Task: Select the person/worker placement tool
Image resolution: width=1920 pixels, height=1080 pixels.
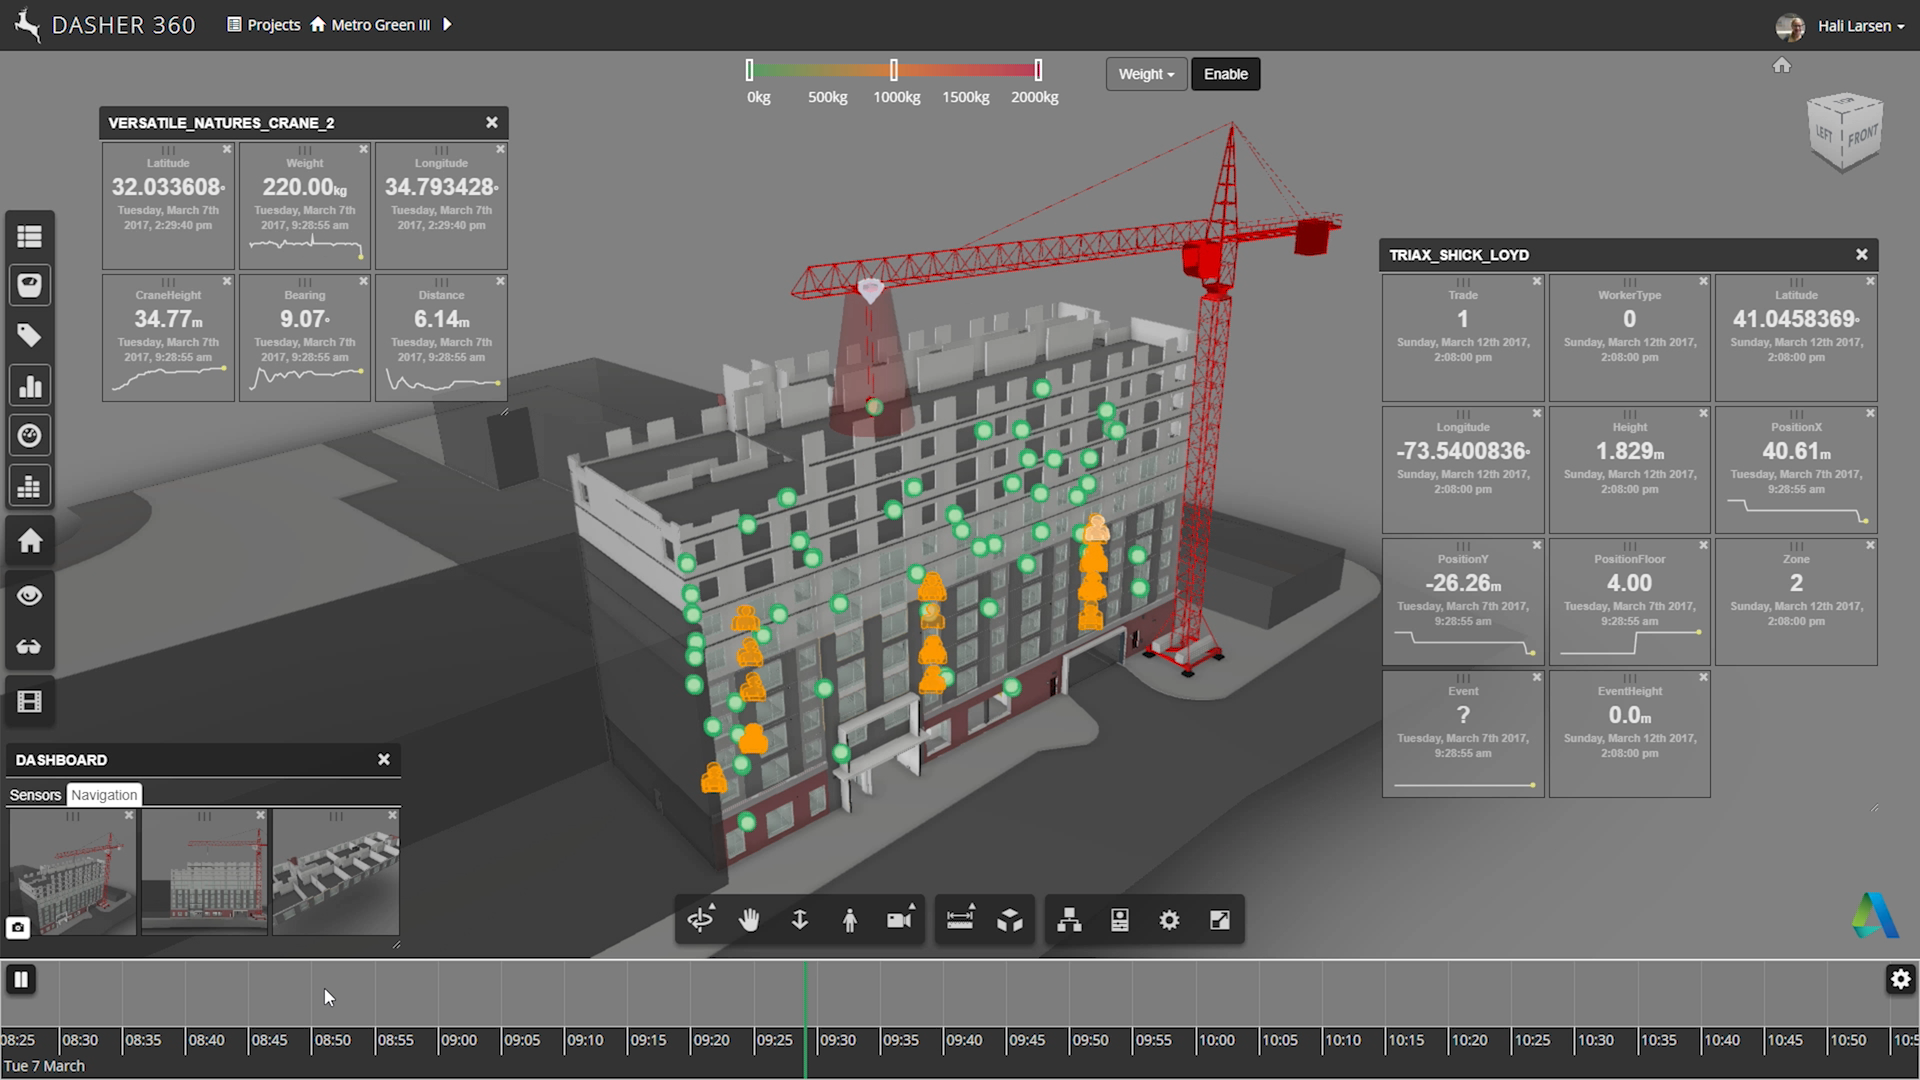Action: coord(849,919)
